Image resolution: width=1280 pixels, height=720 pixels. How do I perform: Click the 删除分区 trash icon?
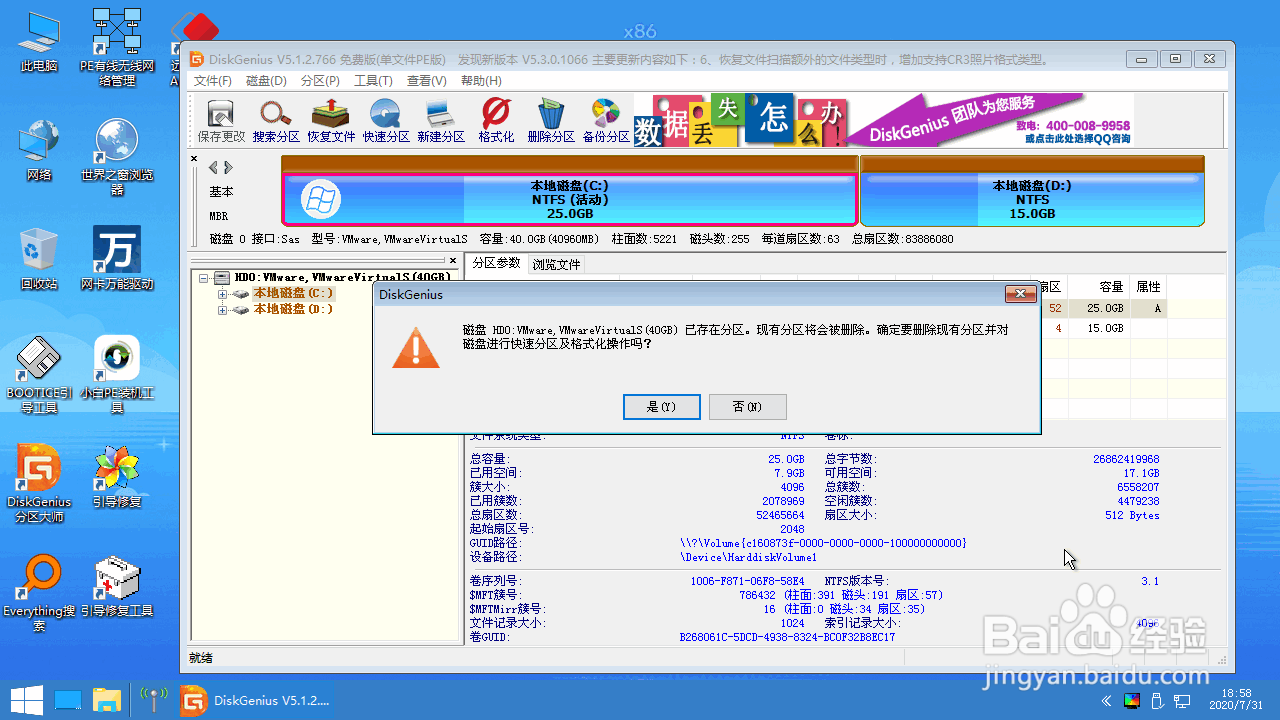[x=551, y=121]
